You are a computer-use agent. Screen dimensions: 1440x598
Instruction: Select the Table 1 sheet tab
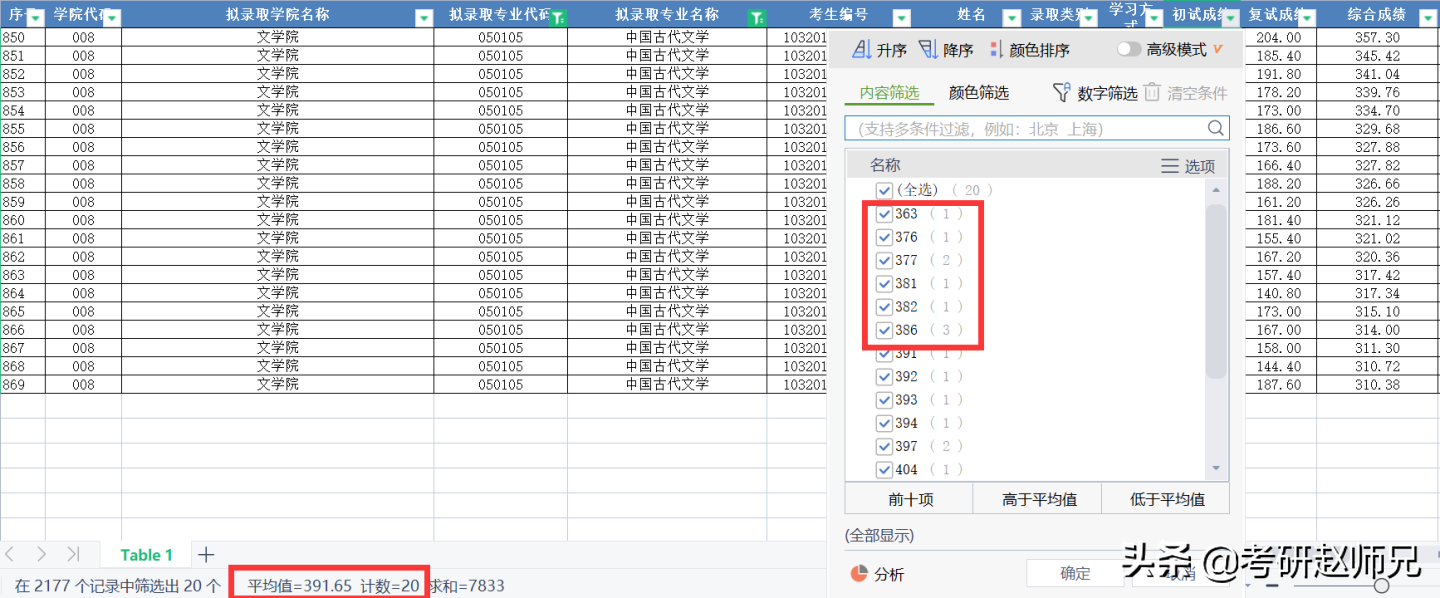tap(146, 554)
